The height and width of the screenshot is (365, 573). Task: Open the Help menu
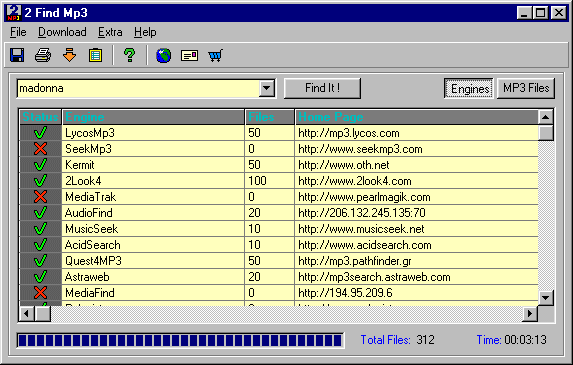point(145,32)
